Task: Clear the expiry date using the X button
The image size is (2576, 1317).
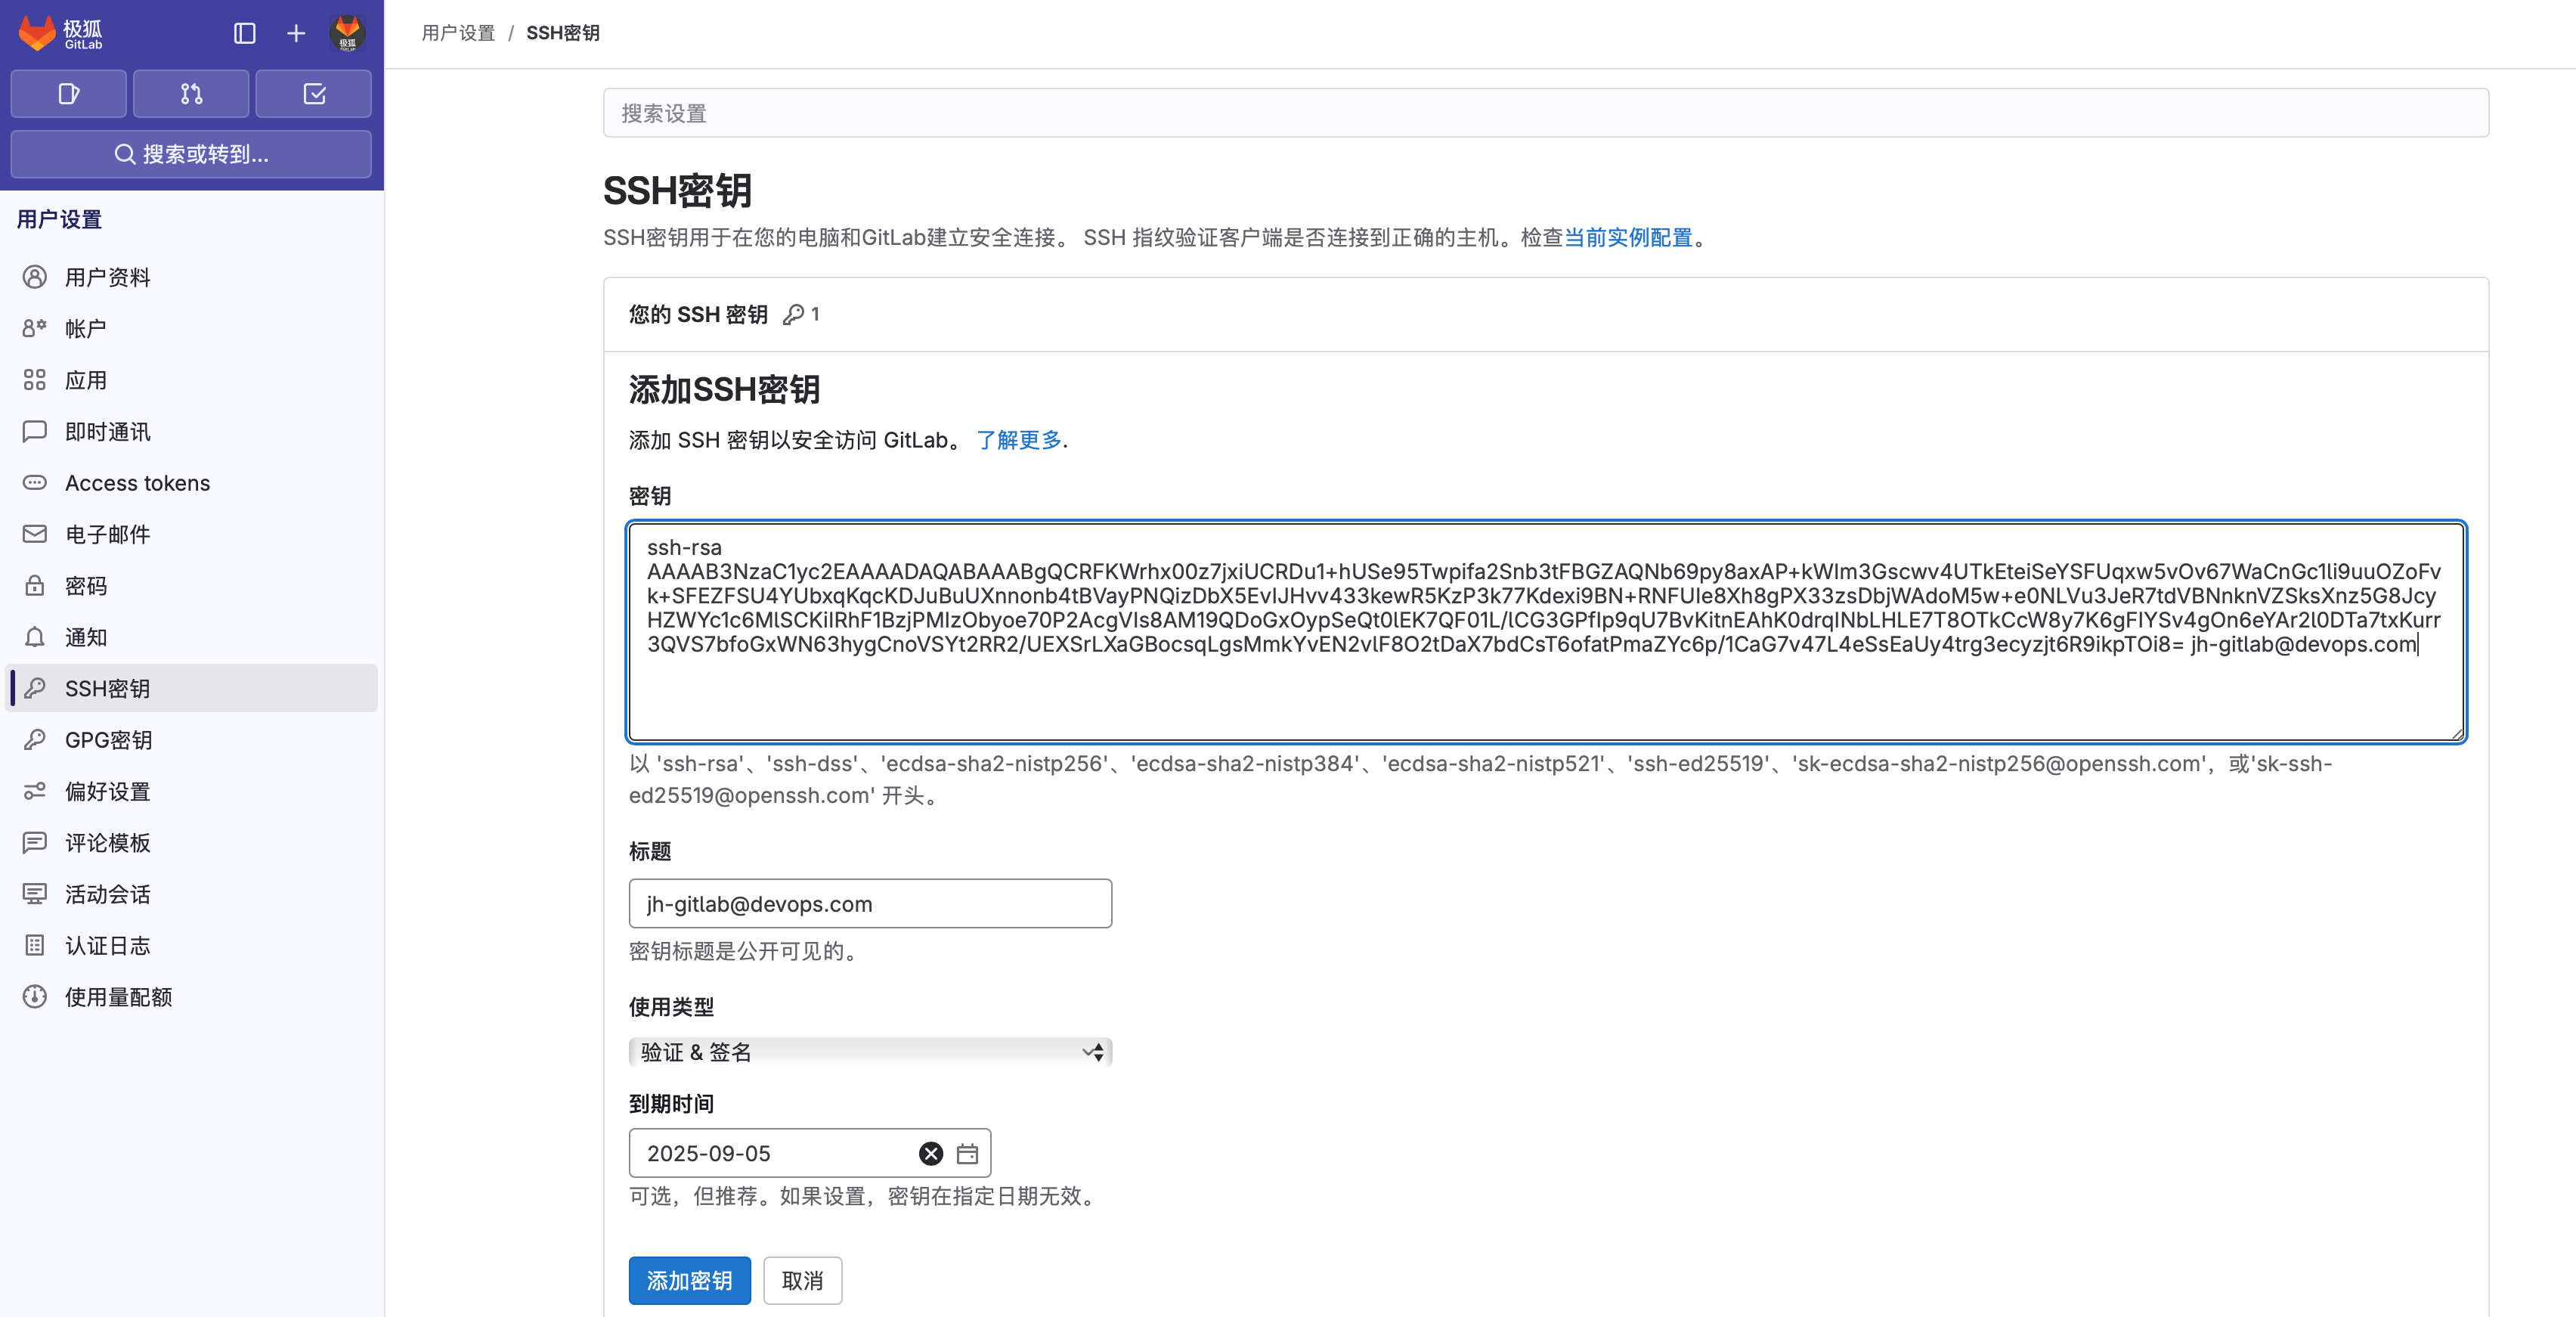Action: tap(929, 1154)
